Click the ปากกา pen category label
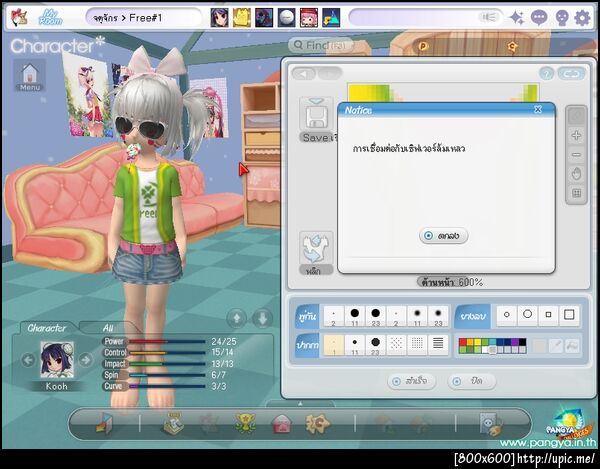The height and width of the screenshot is (469, 600). (x=307, y=345)
